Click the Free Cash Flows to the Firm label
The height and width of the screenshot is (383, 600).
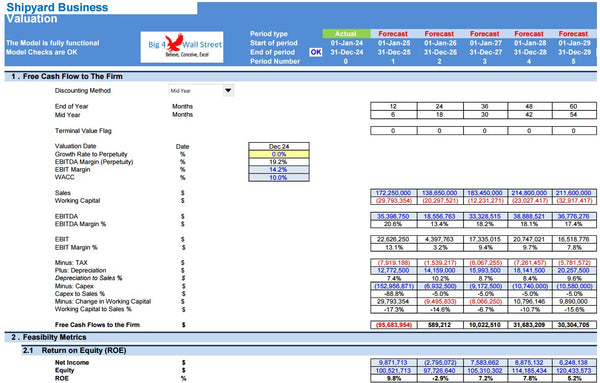coord(97,325)
